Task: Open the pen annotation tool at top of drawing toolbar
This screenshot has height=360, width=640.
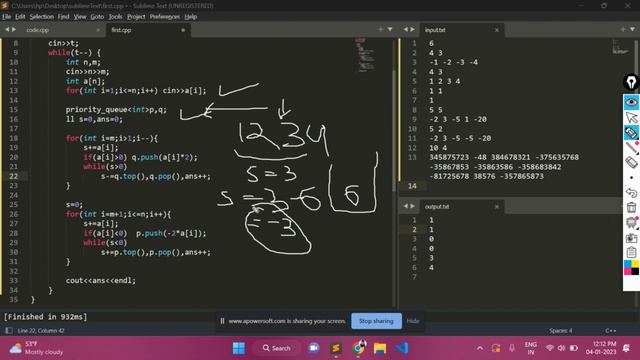Action: coord(631,82)
